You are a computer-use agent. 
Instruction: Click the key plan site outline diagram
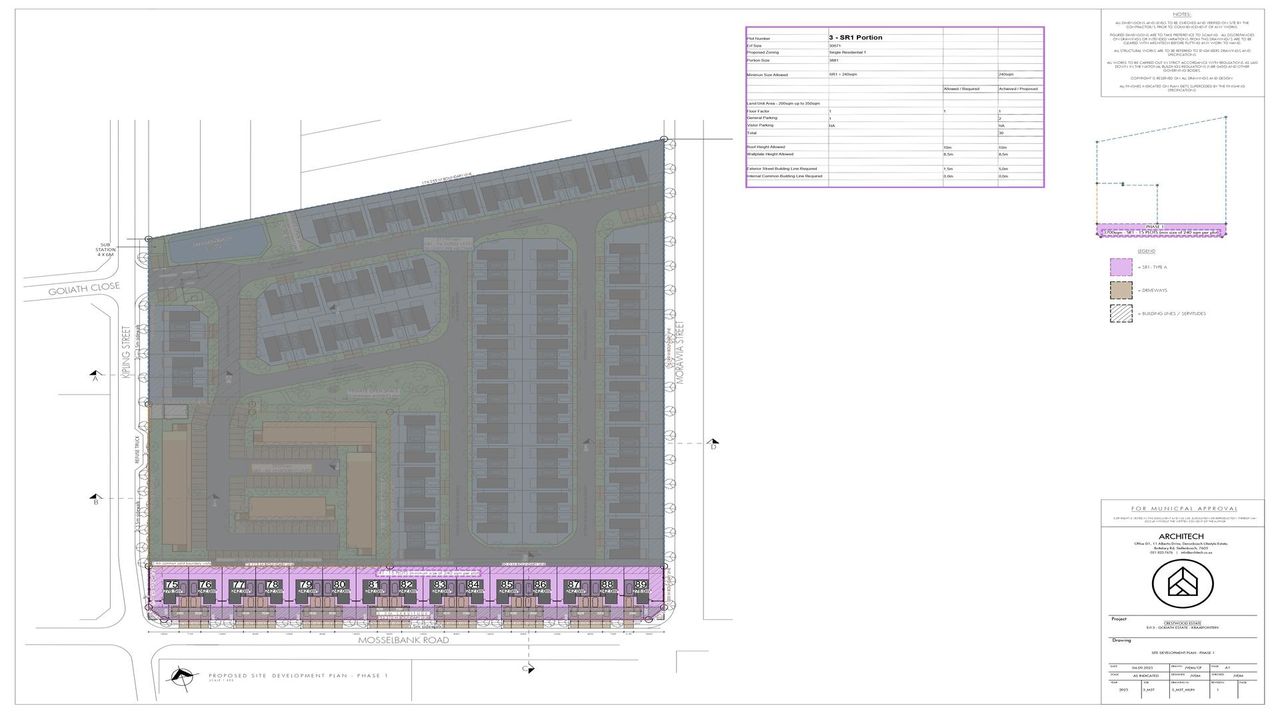(x=1161, y=176)
